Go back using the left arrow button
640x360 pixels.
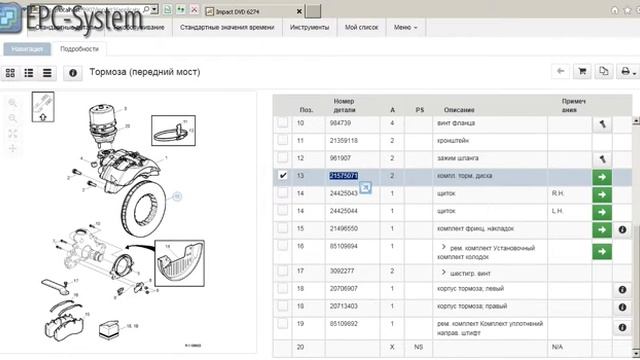560,71
